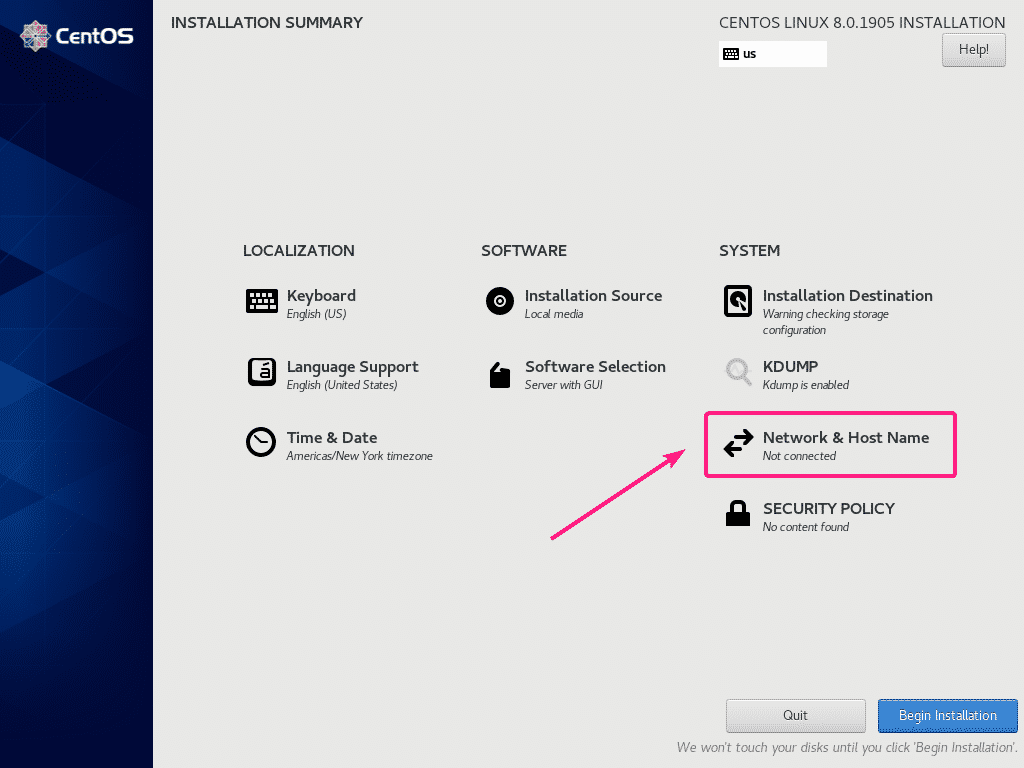Click the Installation Source disc icon

click(x=500, y=301)
